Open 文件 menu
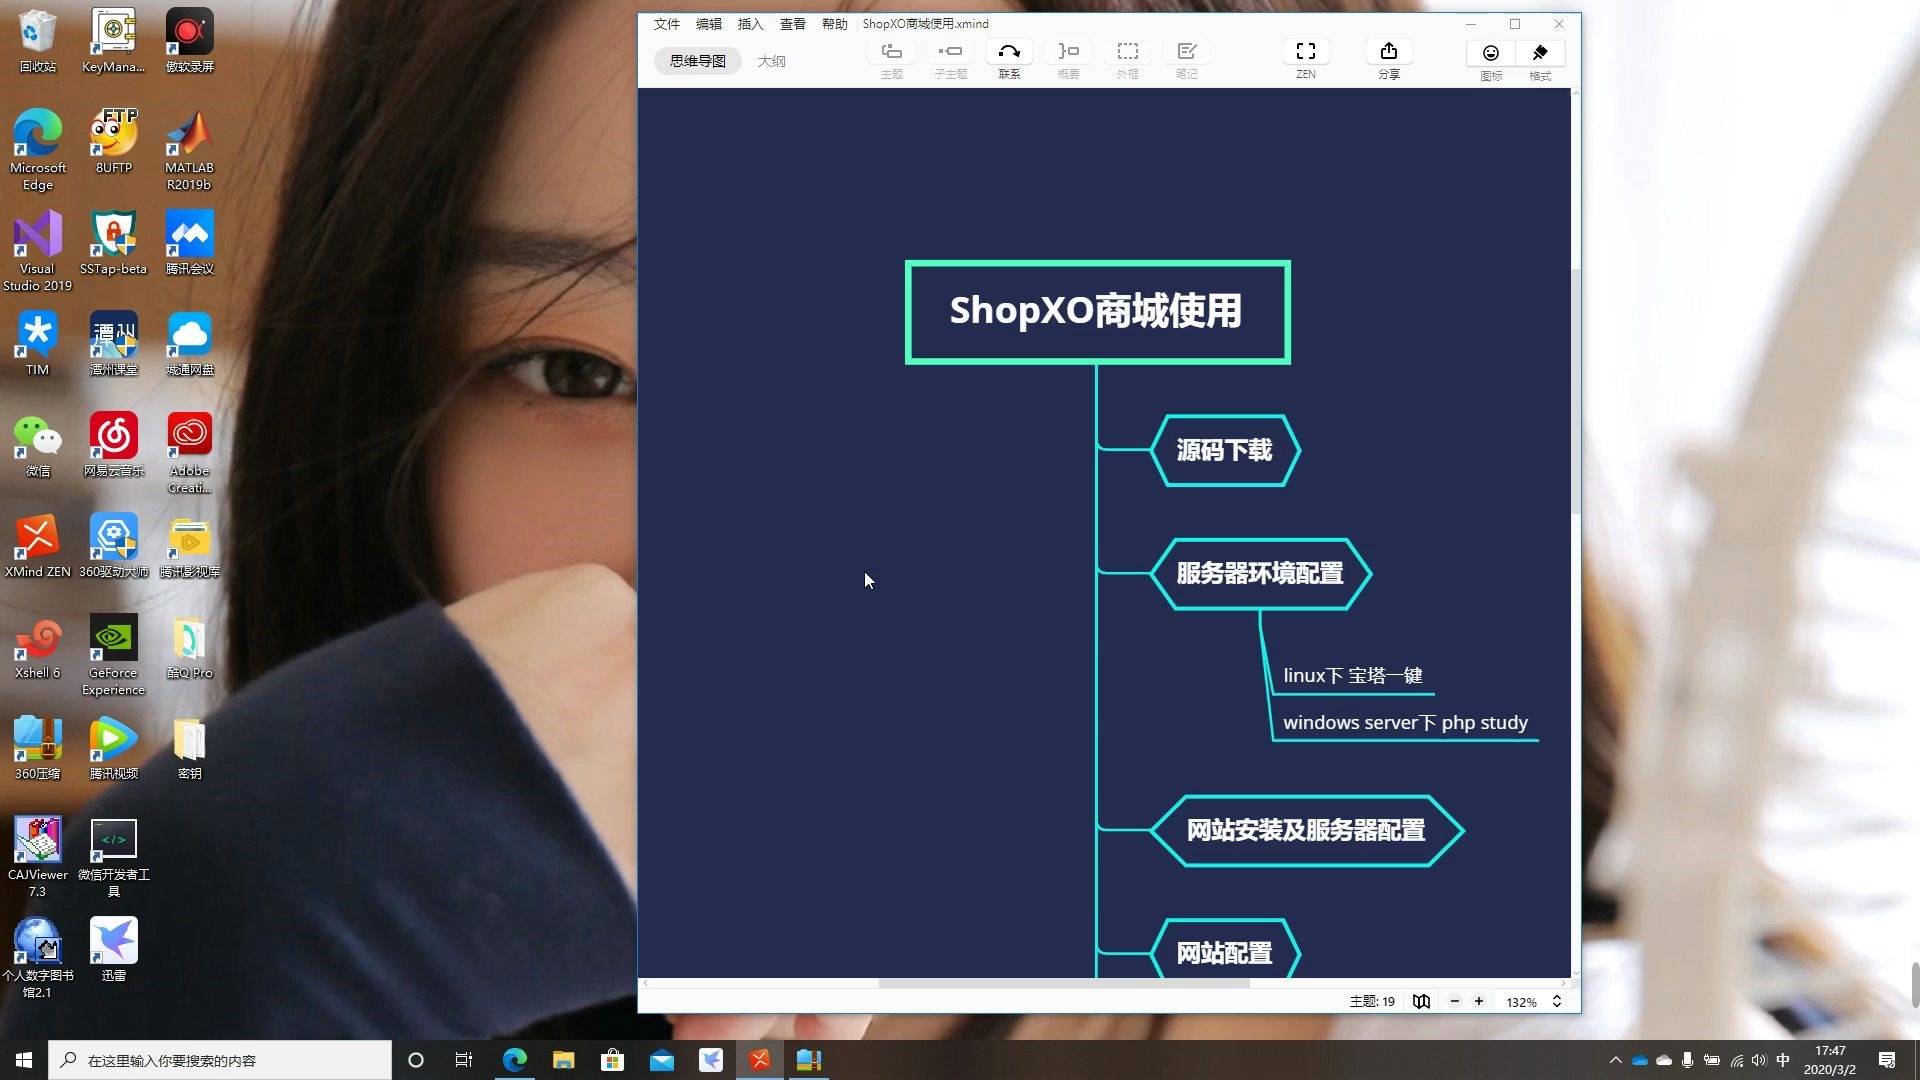1920x1080 pixels. click(x=666, y=24)
